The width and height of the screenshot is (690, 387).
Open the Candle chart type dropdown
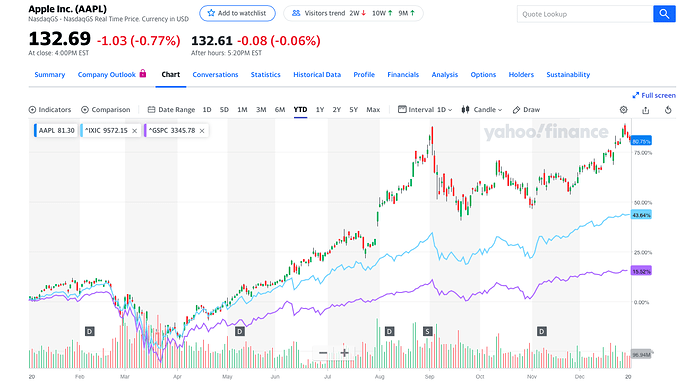tap(482, 110)
